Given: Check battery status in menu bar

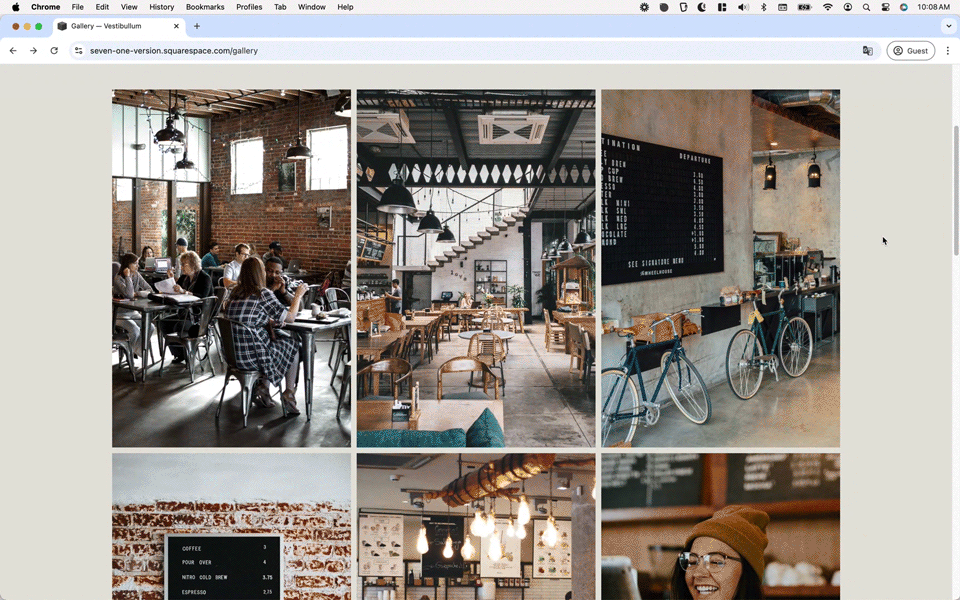Looking at the screenshot, I should click(x=804, y=7).
